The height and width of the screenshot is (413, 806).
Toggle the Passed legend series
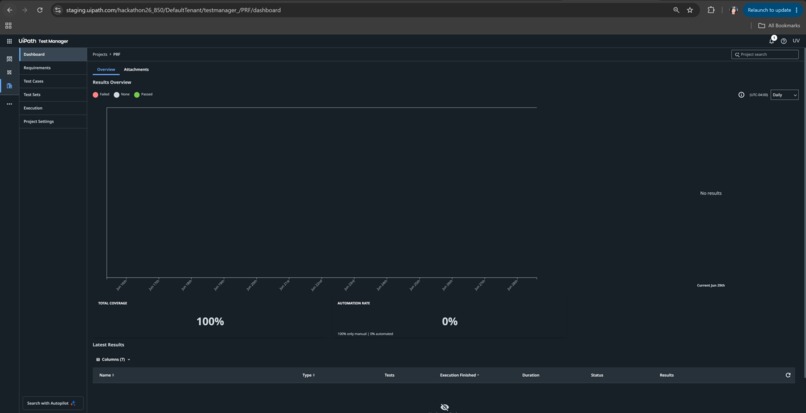pos(143,95)
